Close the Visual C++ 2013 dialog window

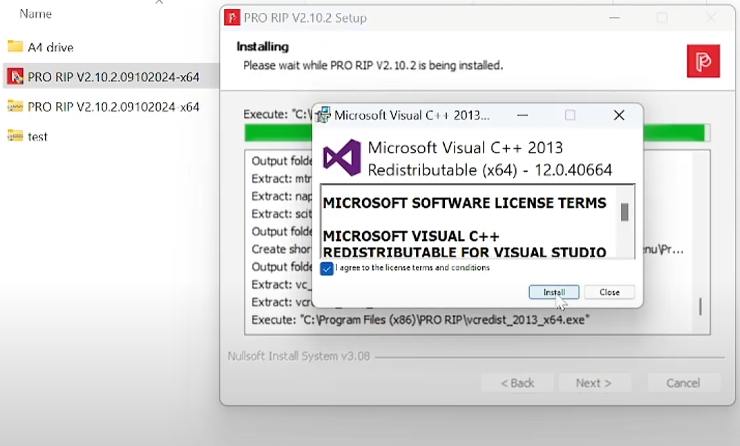coord(619,115)
